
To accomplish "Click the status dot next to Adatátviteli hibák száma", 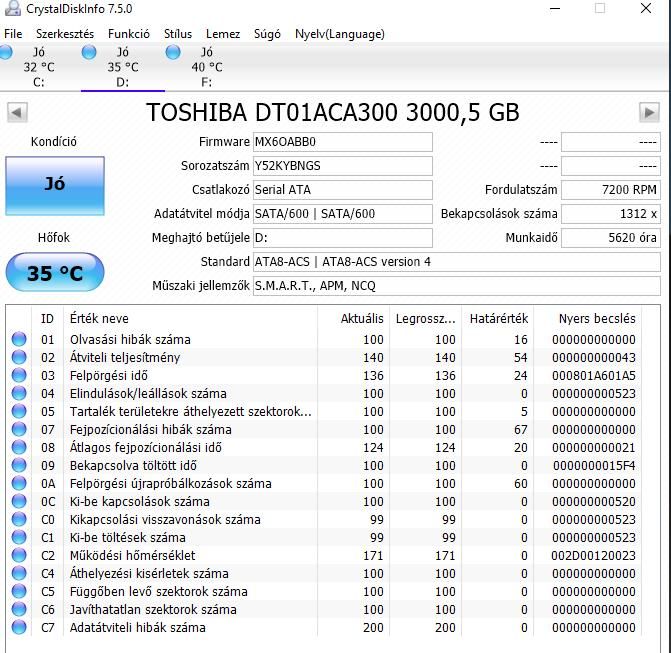I will pos(19,627).
